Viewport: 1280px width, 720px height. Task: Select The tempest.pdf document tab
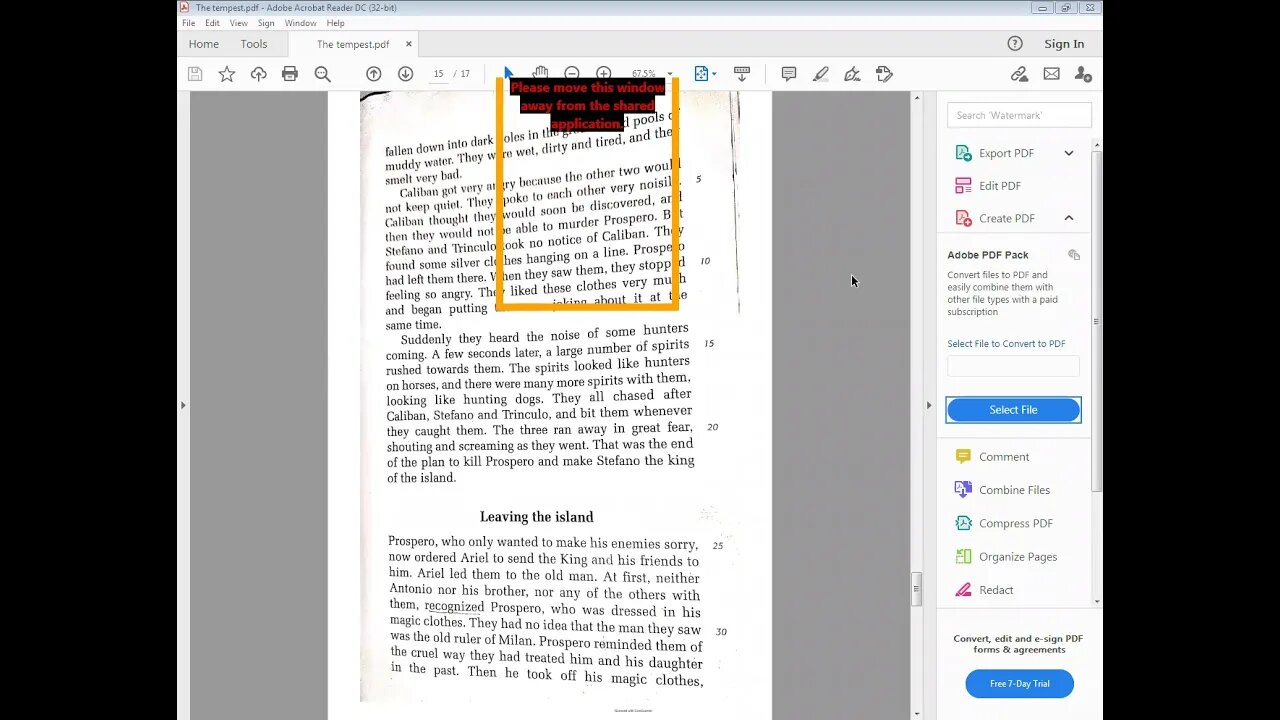[x=353, y=44]
